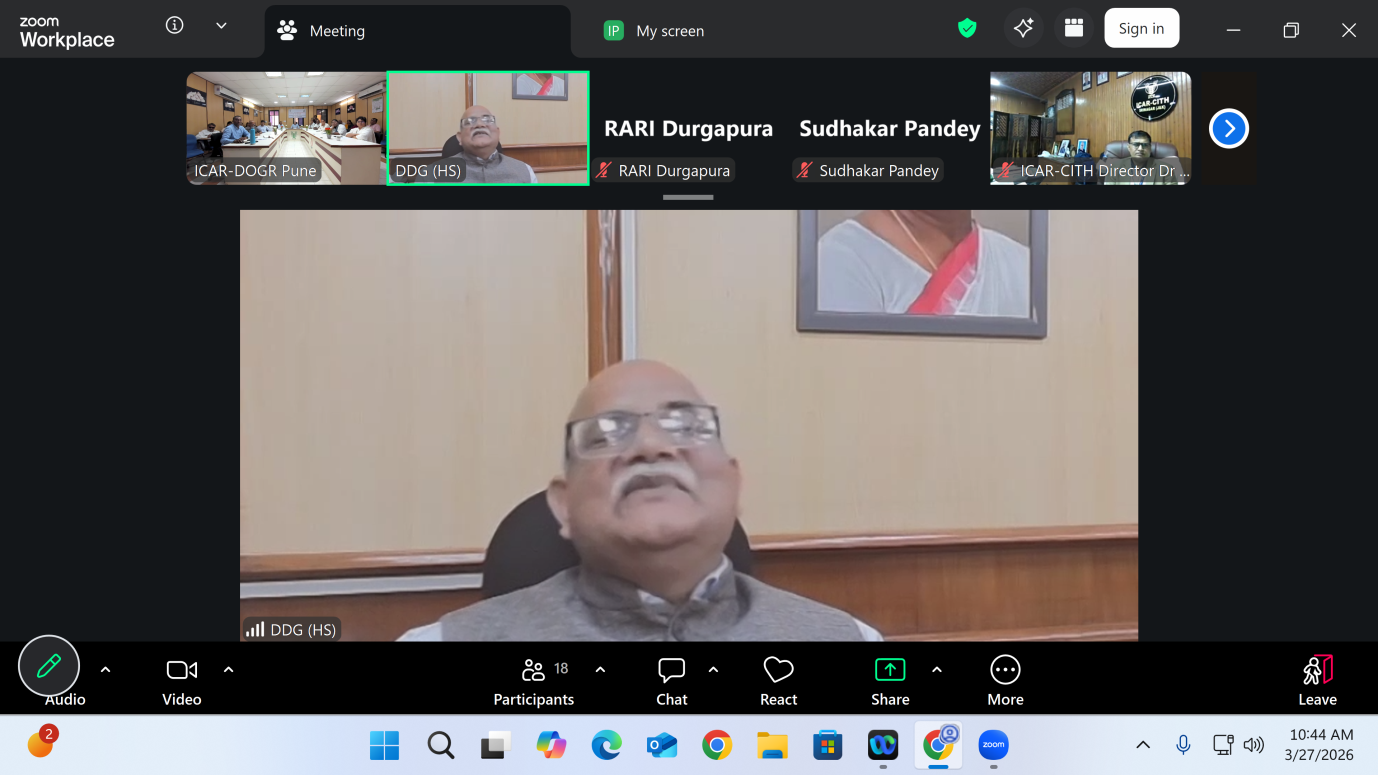Leave the meeting

(1317, 680)
